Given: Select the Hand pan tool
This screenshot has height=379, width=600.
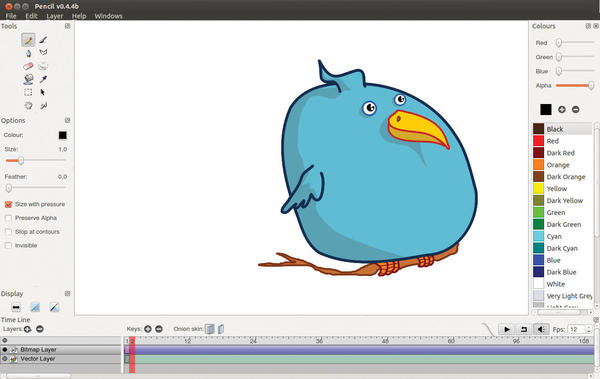Looking at the screenshot, I should (x=29, y=105).
